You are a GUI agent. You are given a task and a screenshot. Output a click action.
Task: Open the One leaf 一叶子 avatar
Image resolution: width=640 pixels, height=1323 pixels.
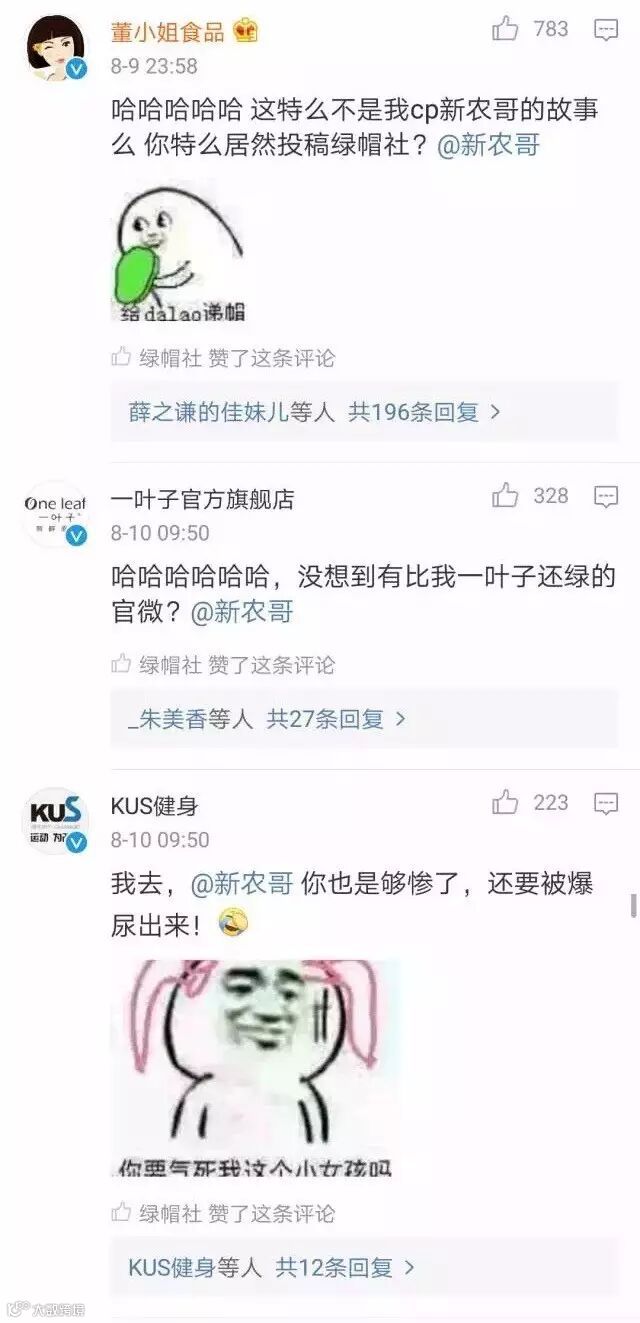click(x=56, y=514)
